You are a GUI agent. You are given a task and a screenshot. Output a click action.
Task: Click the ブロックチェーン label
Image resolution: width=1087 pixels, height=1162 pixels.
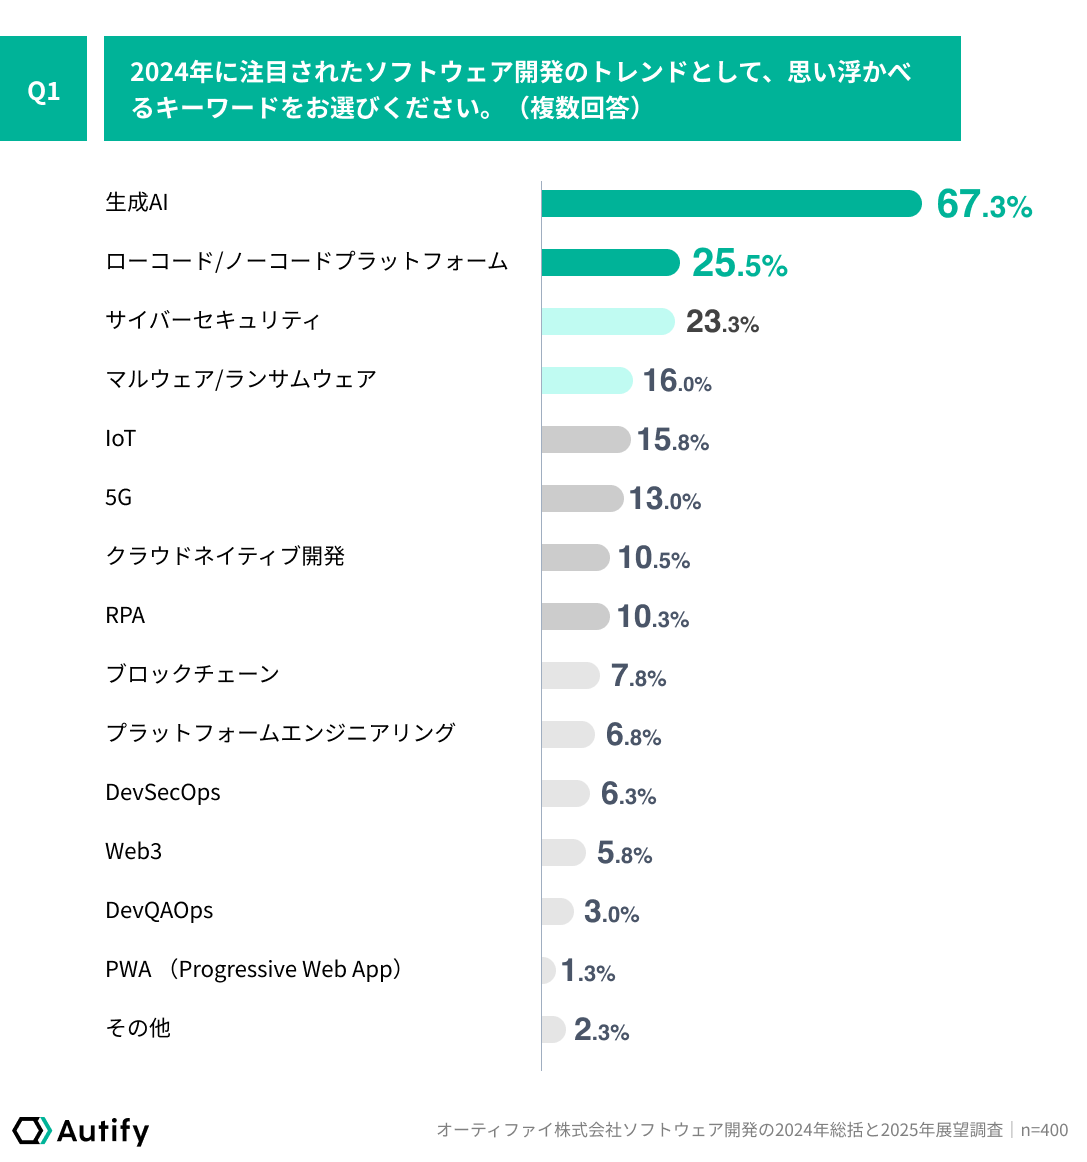tap(193, 674)
